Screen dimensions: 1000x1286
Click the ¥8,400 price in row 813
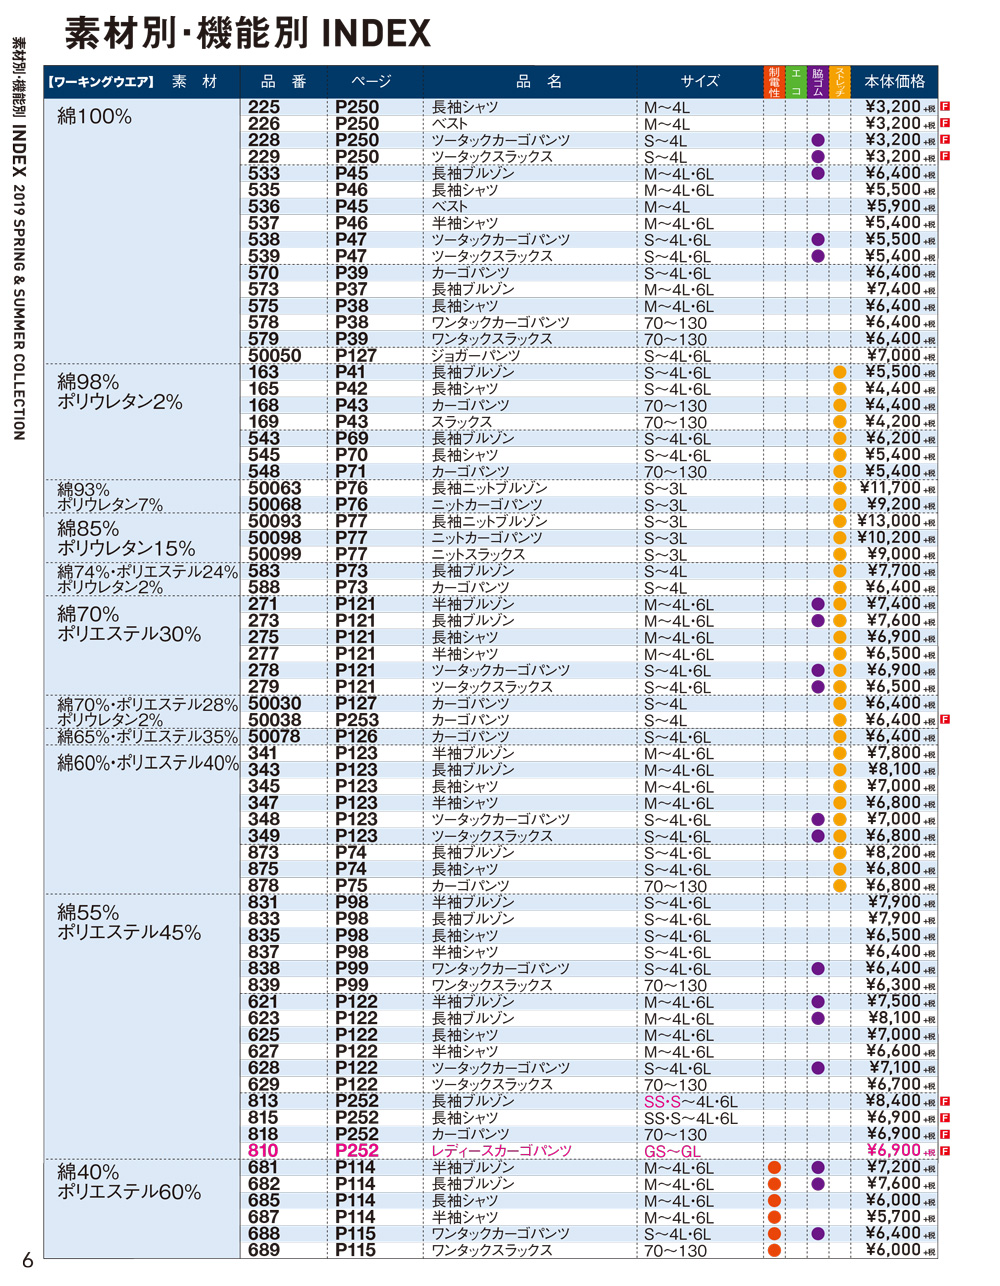pos(893,1101)
